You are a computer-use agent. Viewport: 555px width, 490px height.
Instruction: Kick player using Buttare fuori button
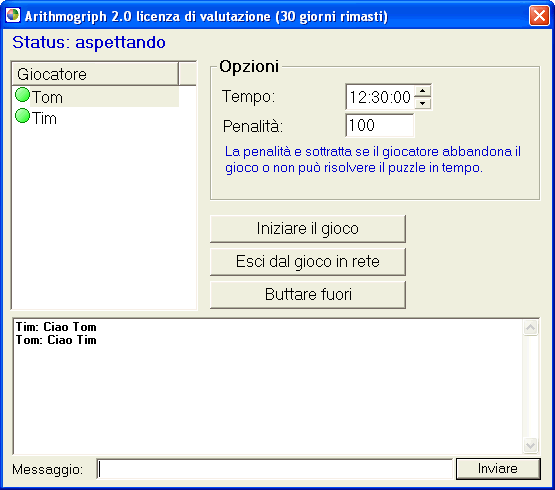point(308,295)
